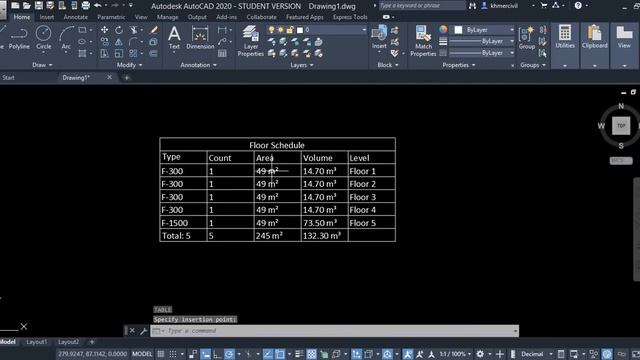Viewport: 640px width, 360px height.
Task: Open the Express Tools ribbon tab
Action: point(350,17)
